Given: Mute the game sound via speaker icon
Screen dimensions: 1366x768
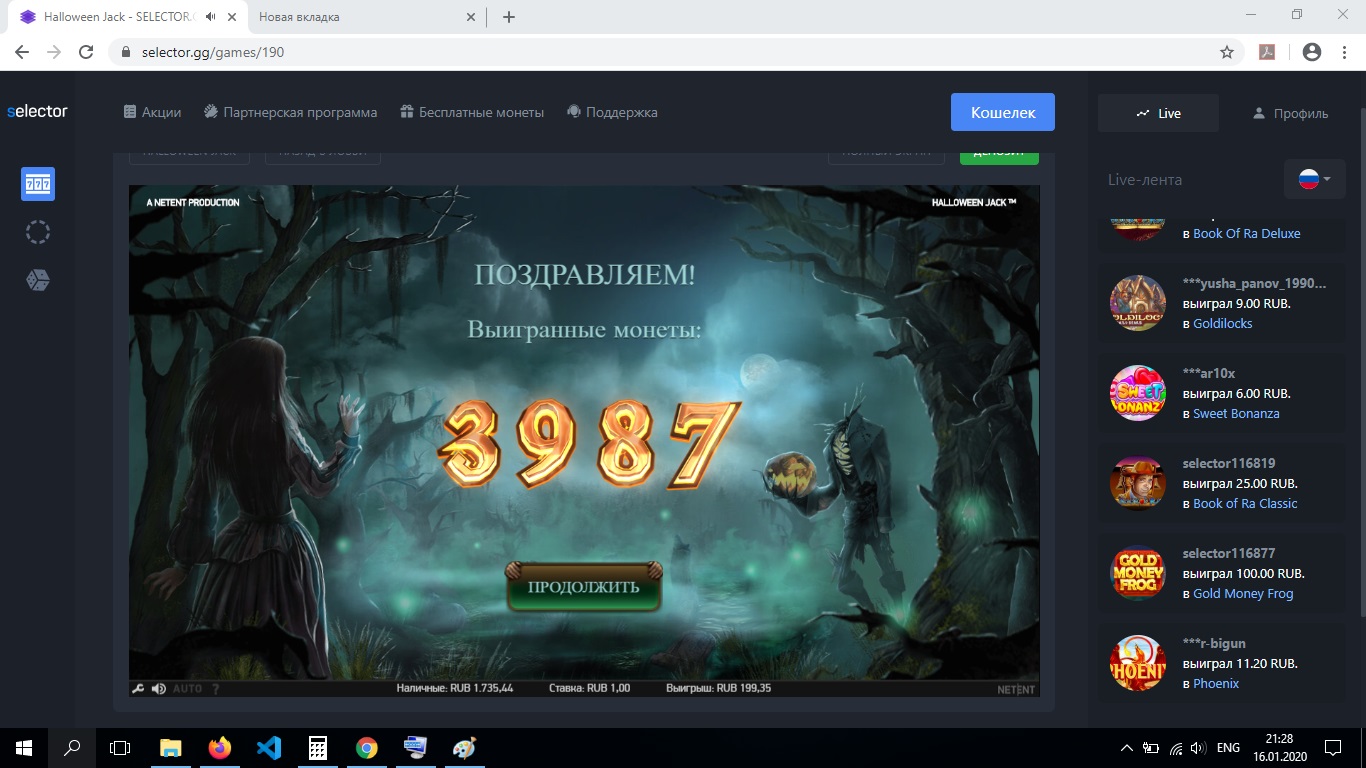Looking at the screenshot, I should point(158,688).
